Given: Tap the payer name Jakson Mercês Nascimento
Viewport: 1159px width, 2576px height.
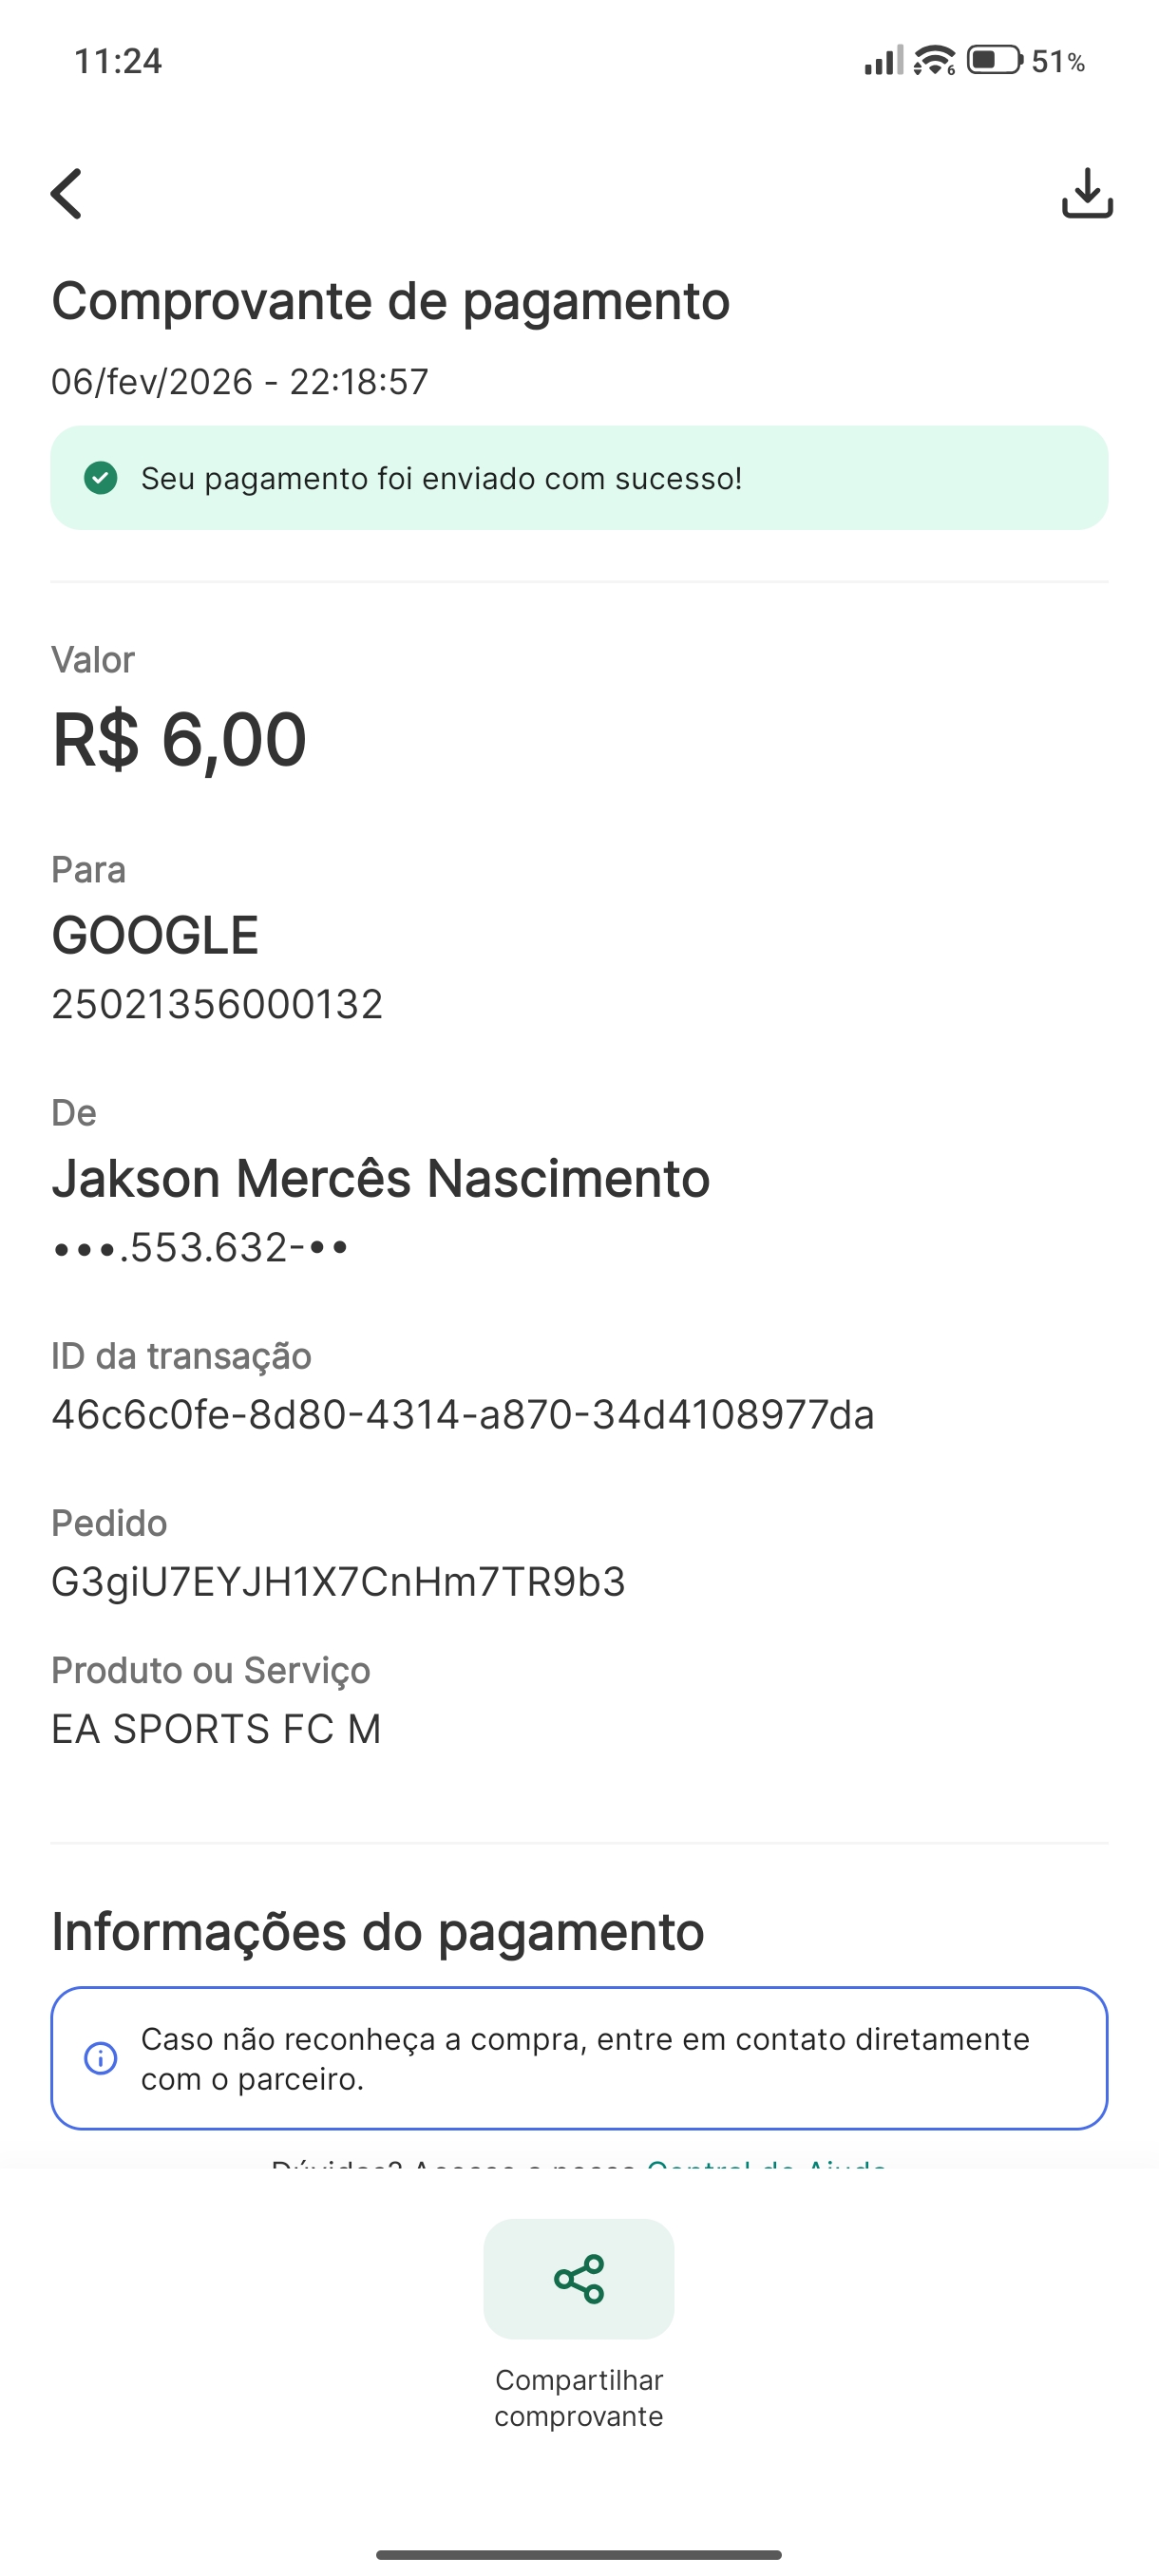Looking at the screenshot, I should point(380,1178).
